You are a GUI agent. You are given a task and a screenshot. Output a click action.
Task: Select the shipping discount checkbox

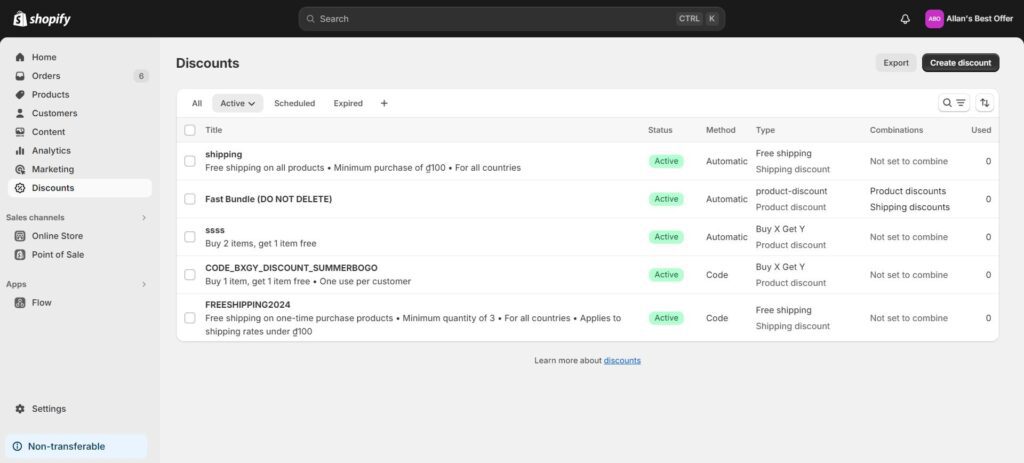pos(190,161)
